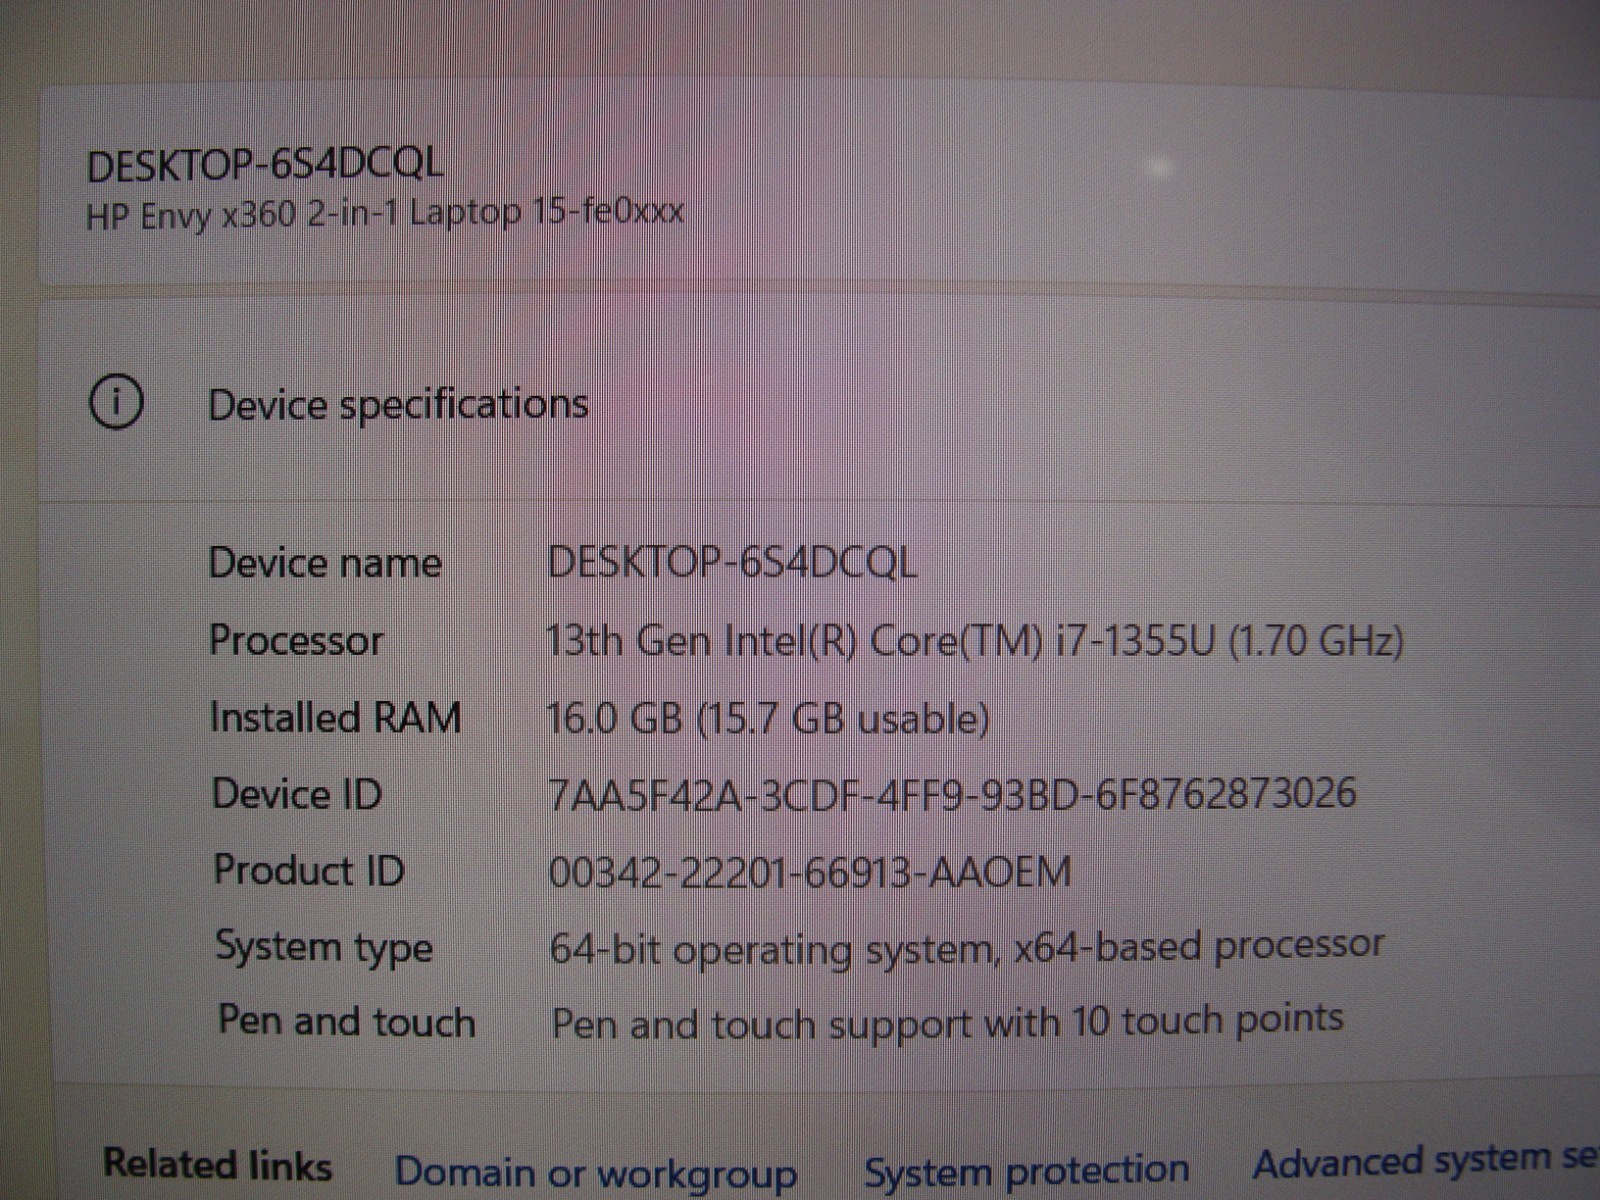The width and height of the screenshot is (1600, 1200).
Task: Click the Product ID label
Action: (309, 870)
